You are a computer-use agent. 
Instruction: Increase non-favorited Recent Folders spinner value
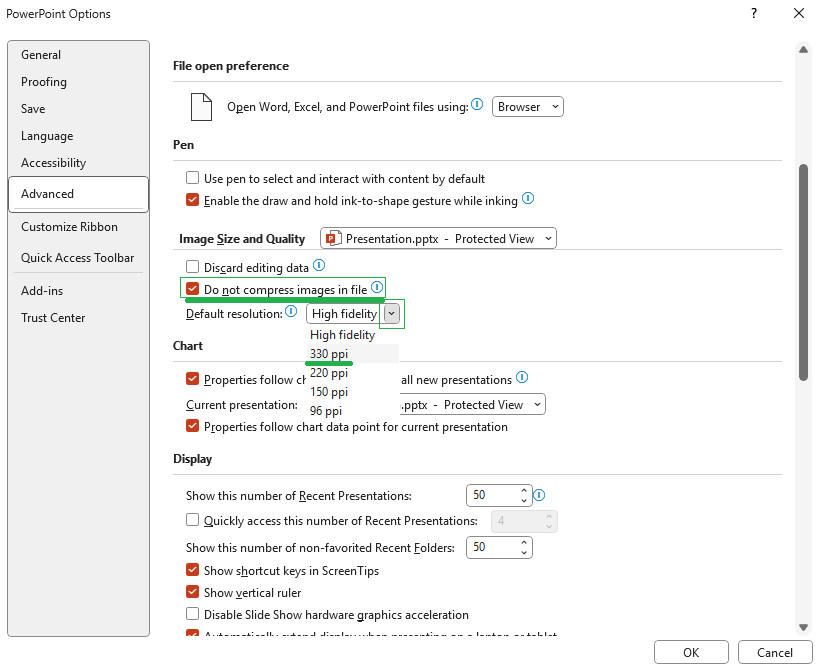[x=524, y=543]
